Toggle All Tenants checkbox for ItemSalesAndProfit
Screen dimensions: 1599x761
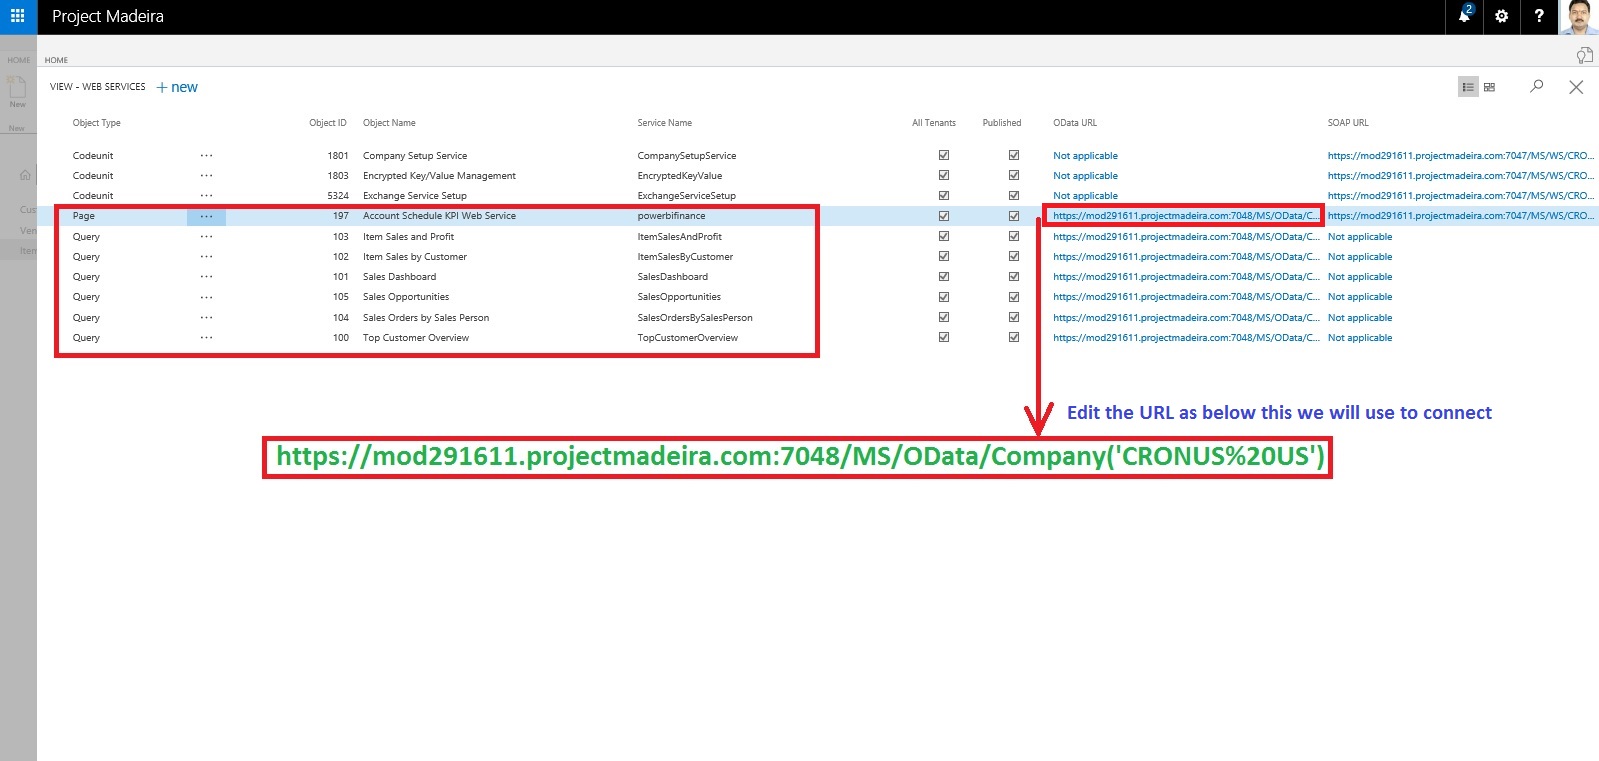pyautogui.click(x=944, y=236)
